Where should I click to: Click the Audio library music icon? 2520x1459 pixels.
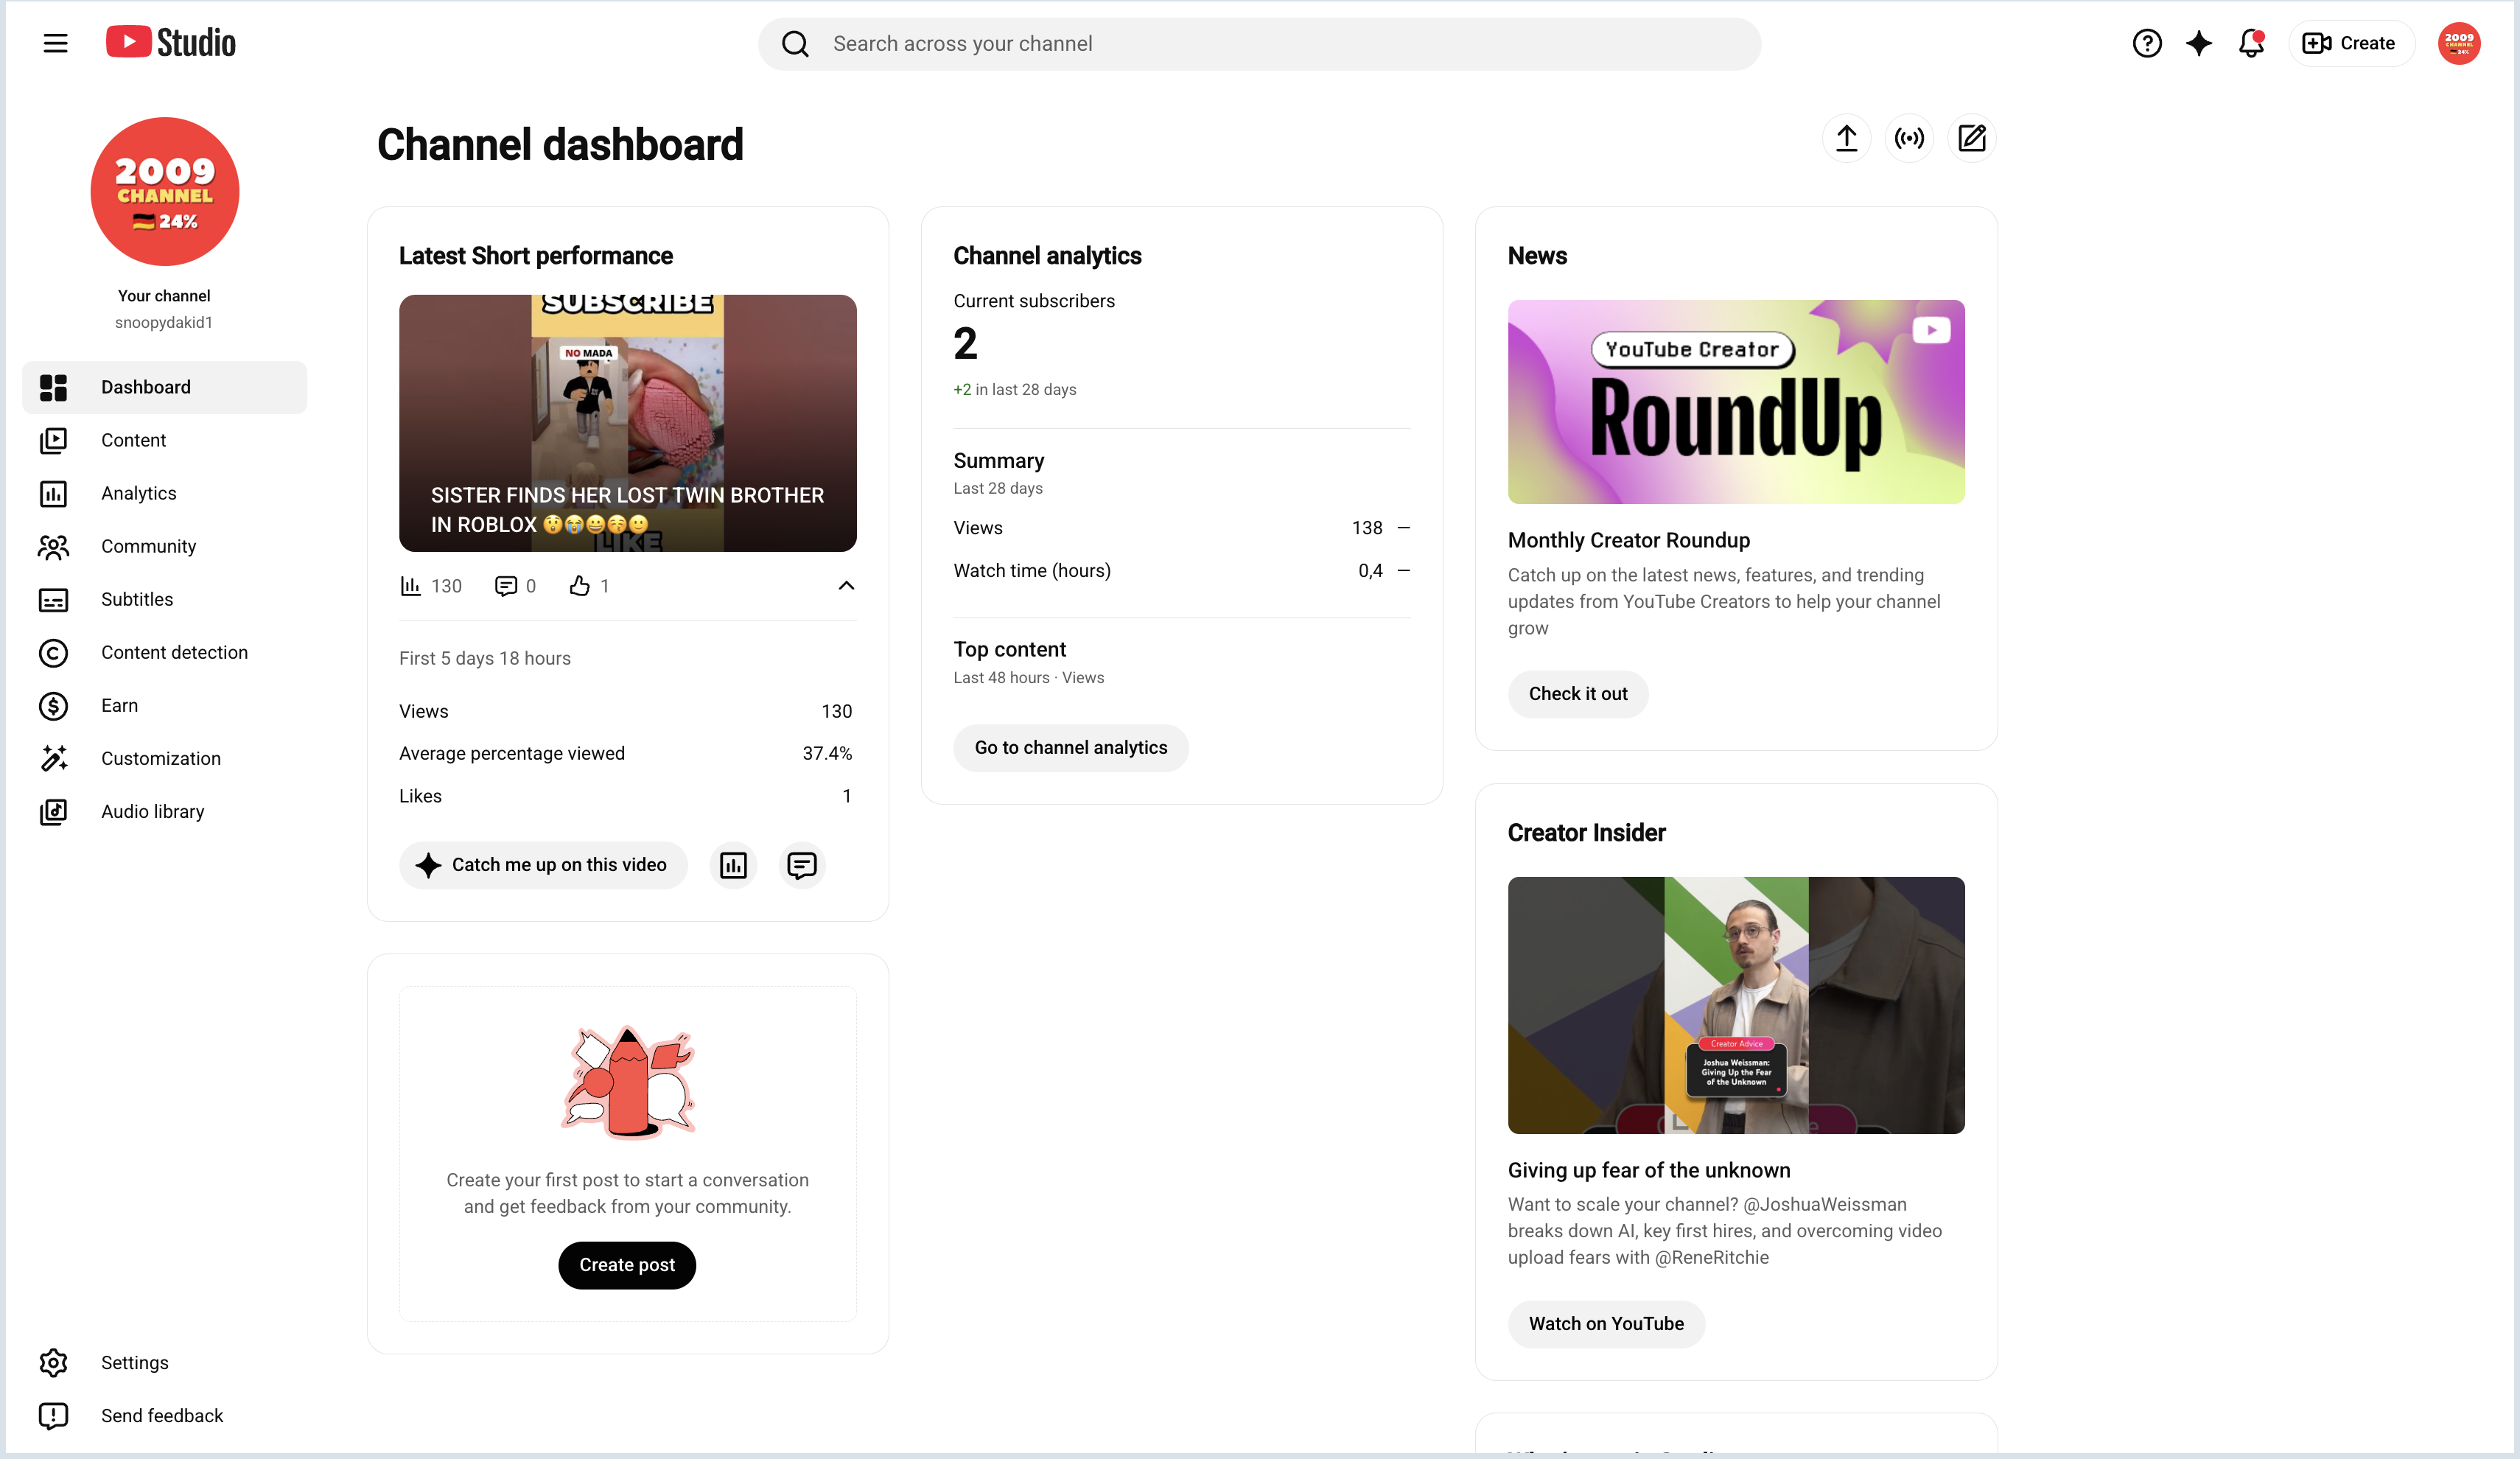coord(53,811)
